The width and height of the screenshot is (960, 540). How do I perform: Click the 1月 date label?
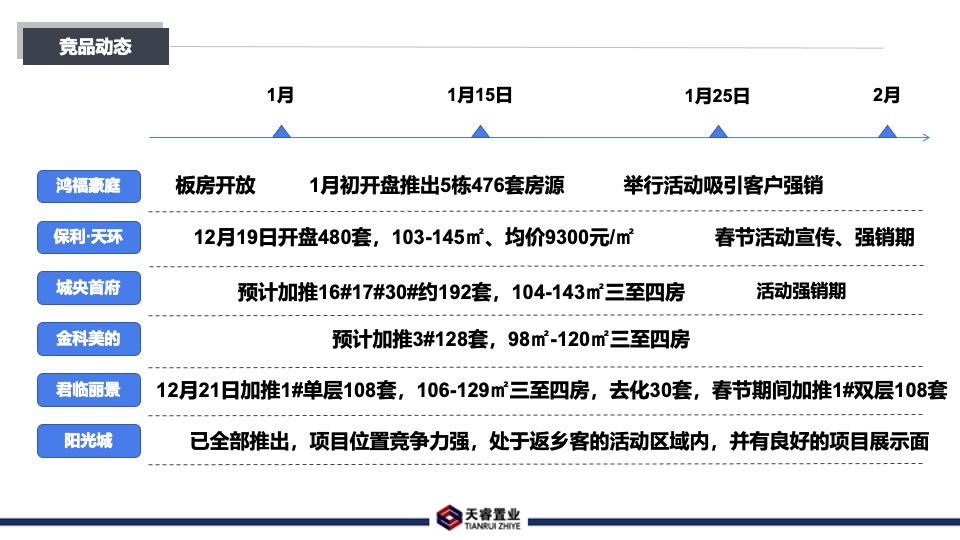pyautogui.click(x=280, y=95)
